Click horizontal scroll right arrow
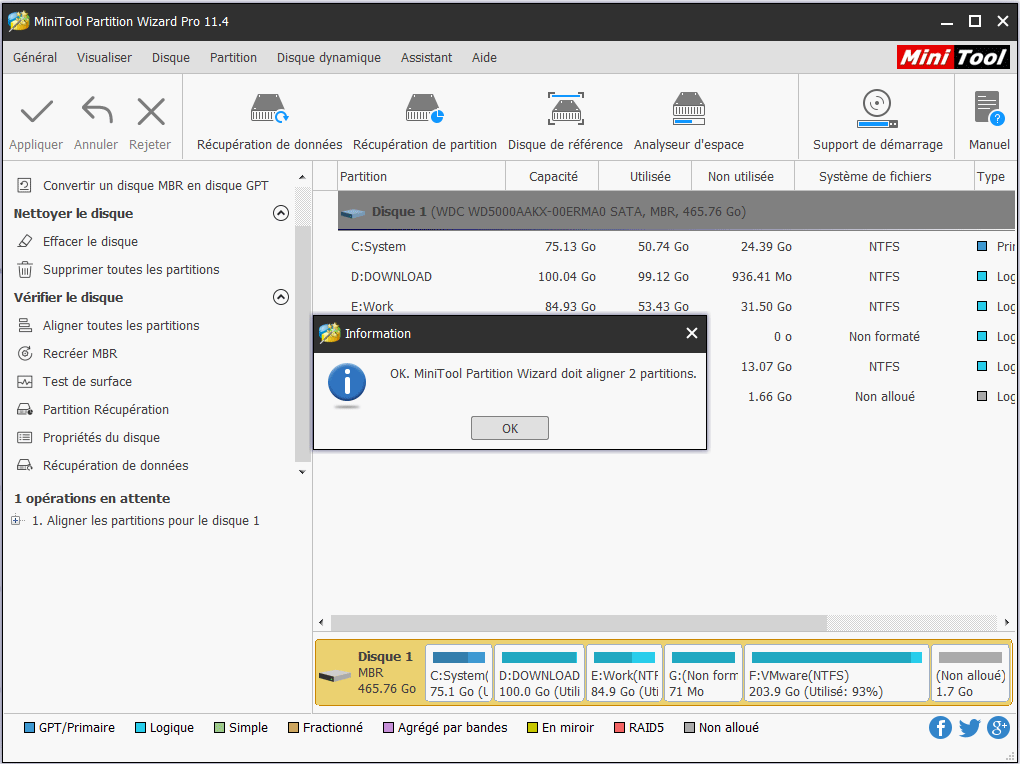 pos(1006,622)
